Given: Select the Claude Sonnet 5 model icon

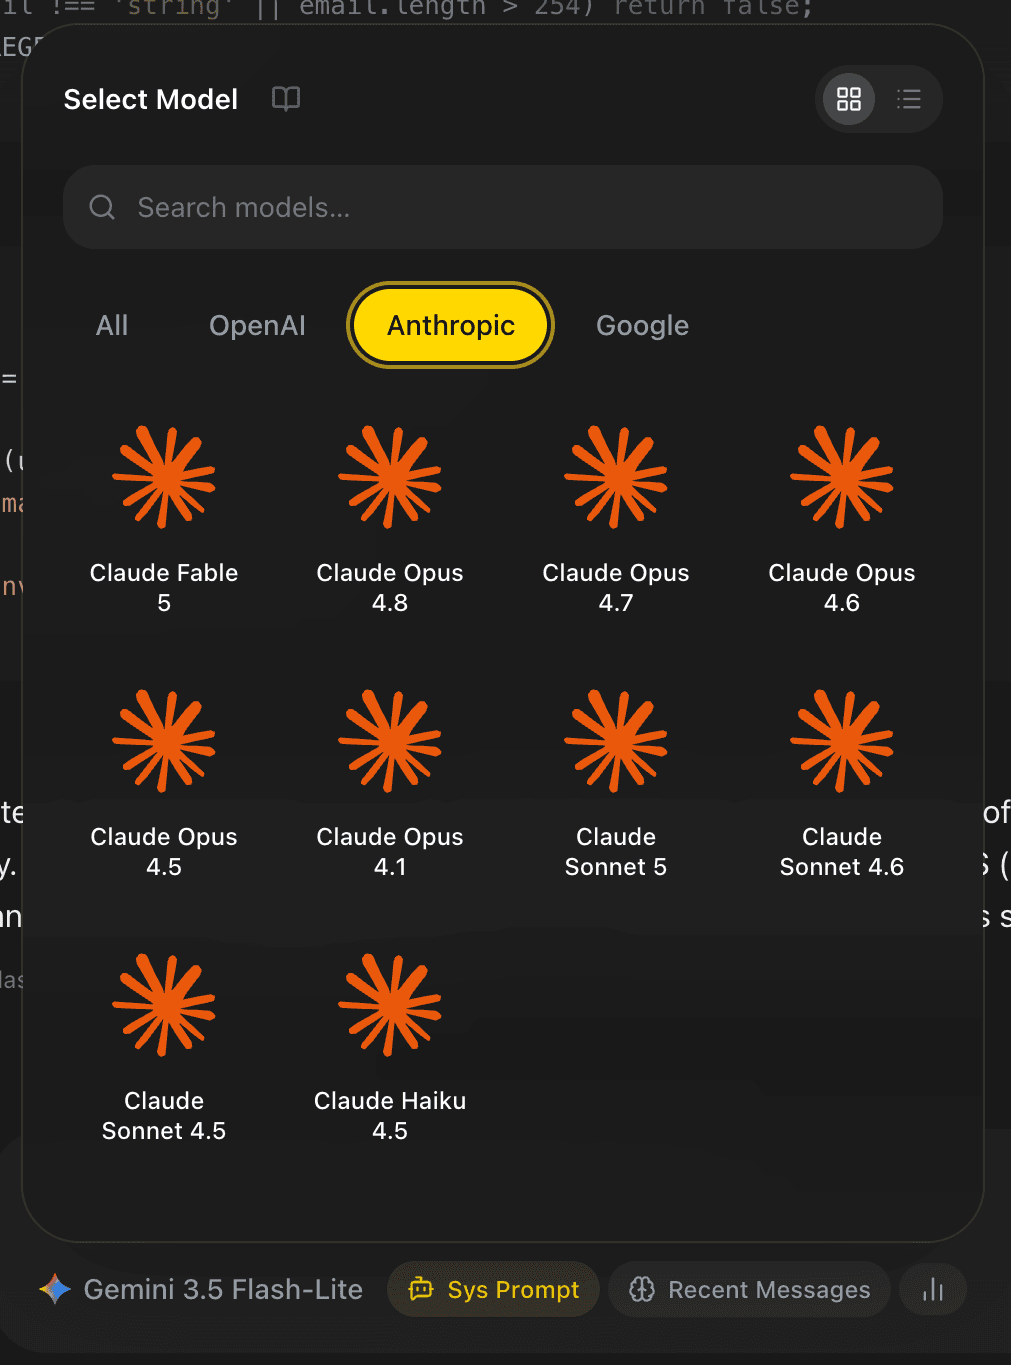Looking at the screenshot, I should tap(616, 741).
